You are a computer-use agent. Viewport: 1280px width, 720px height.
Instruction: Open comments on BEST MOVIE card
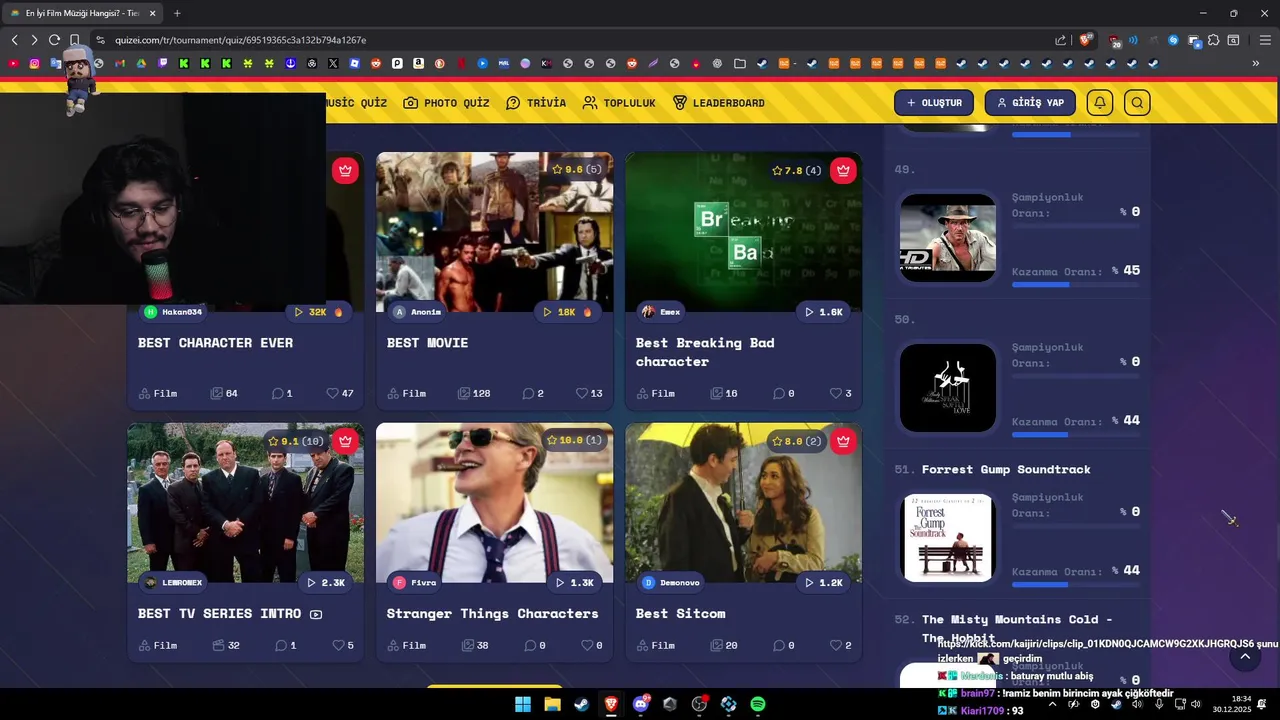coord(528,393)
